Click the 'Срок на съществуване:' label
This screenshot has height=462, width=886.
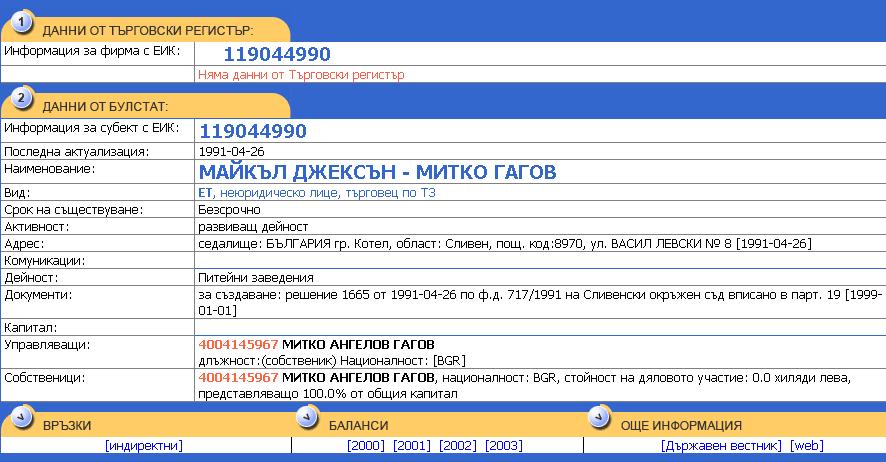pos(73,210)
